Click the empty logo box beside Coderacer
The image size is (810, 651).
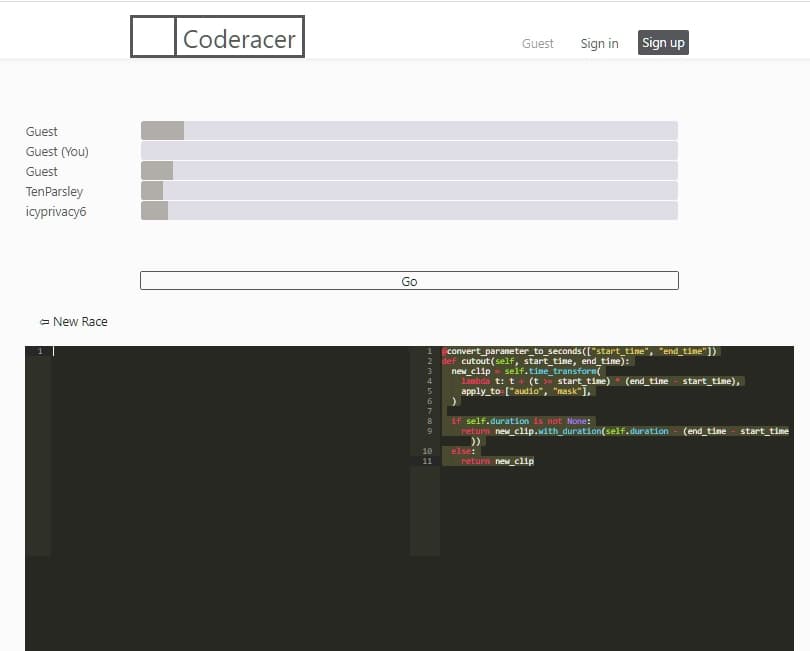tap(153, 36)
